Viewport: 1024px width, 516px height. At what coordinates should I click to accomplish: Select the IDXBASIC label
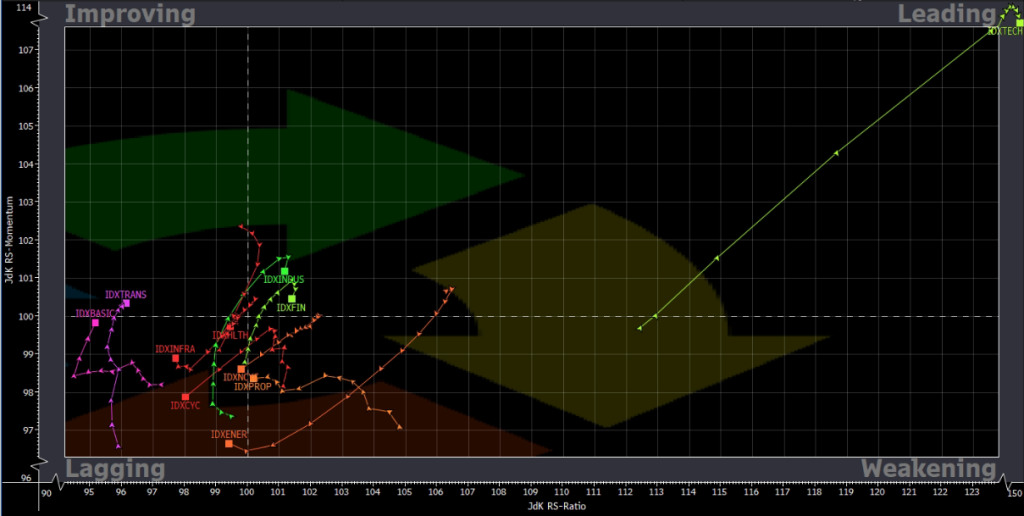96,314
